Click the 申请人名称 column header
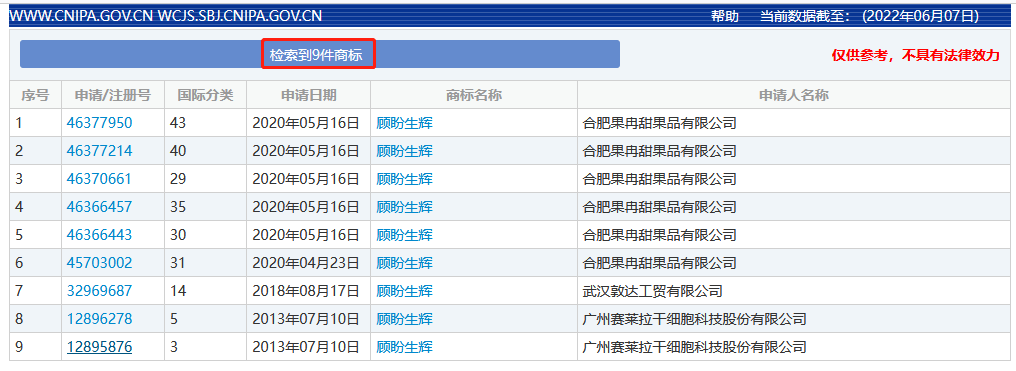The image size is (1016, 371). (794, 95)
